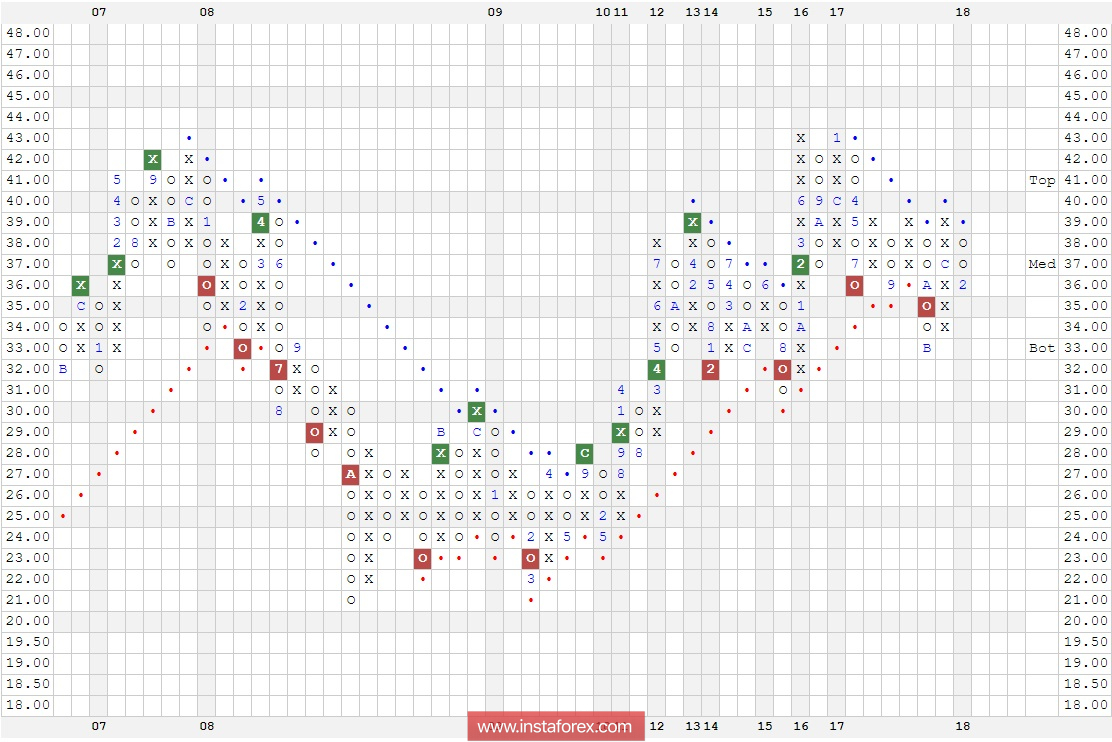
Task: Click the green 2 cell at 37.00
Action: pos(801,264)
